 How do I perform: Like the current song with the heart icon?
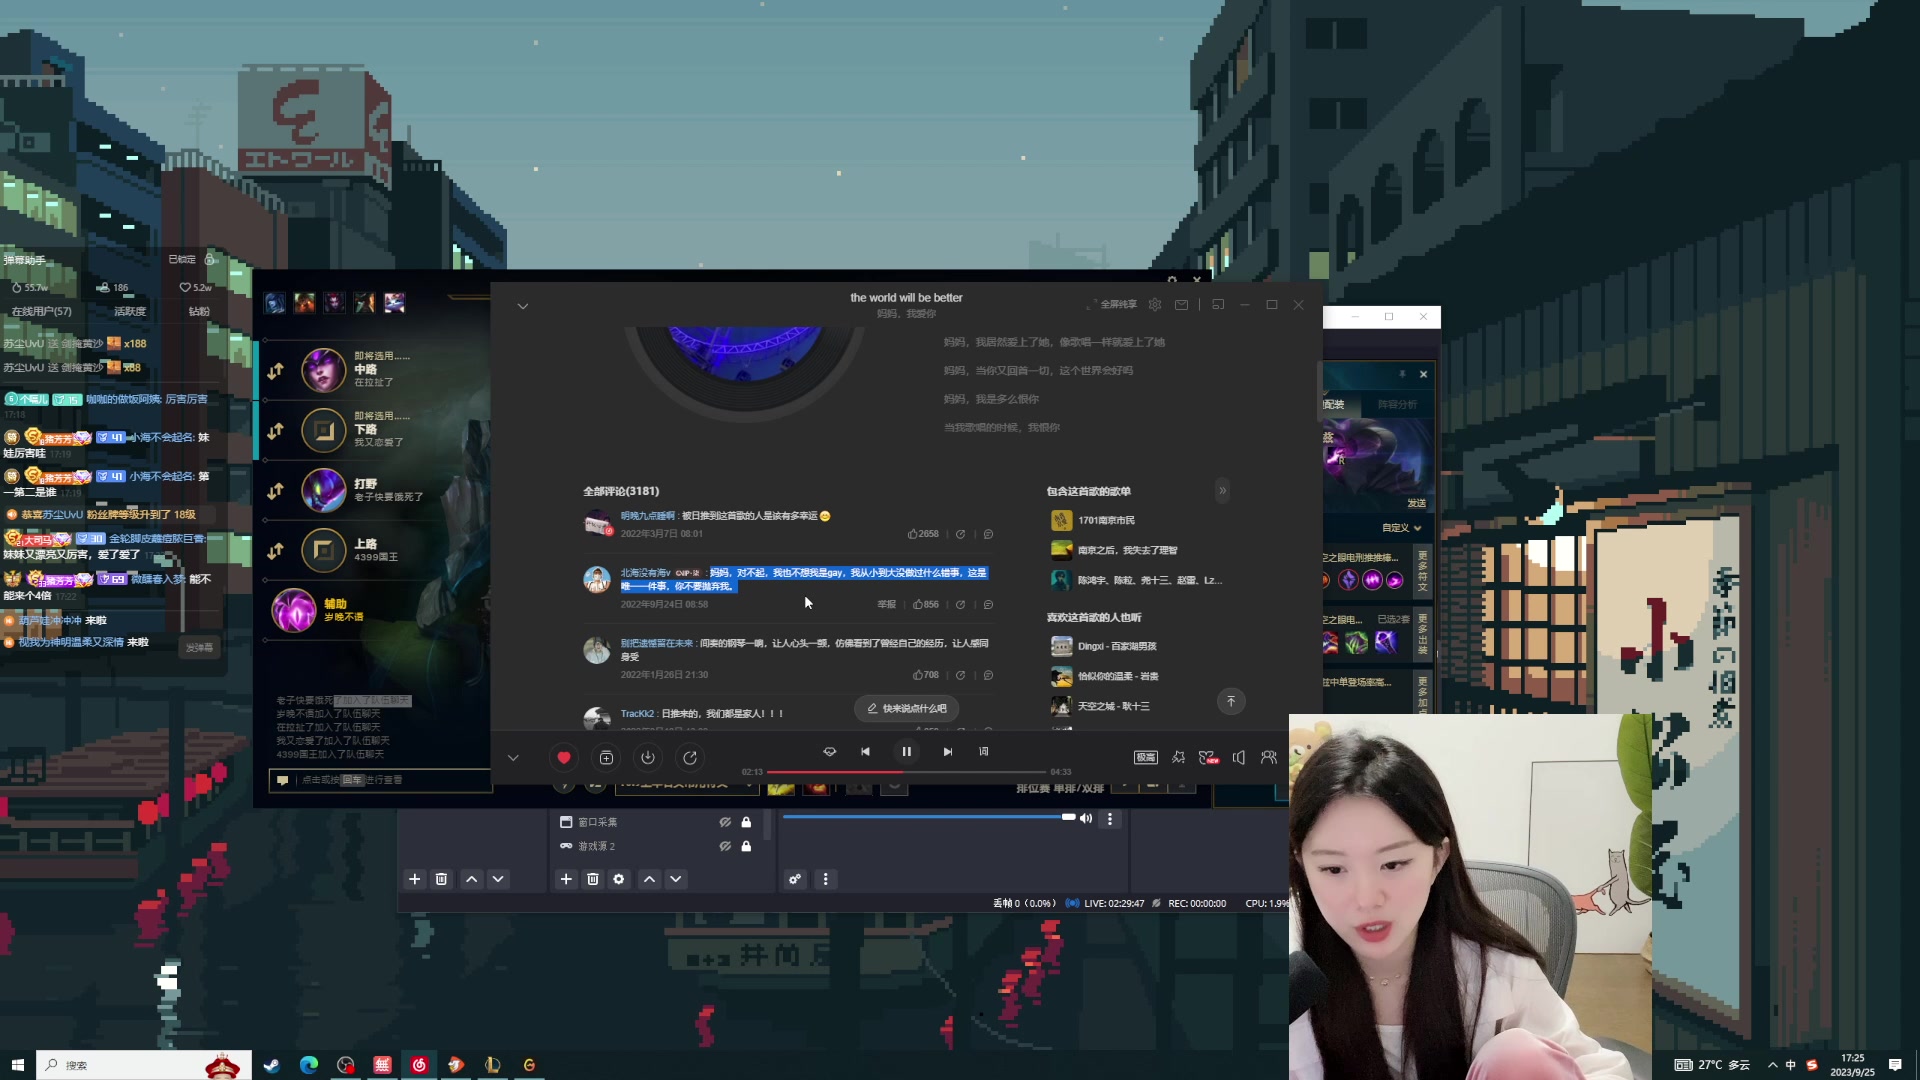(x=564, y=758)
